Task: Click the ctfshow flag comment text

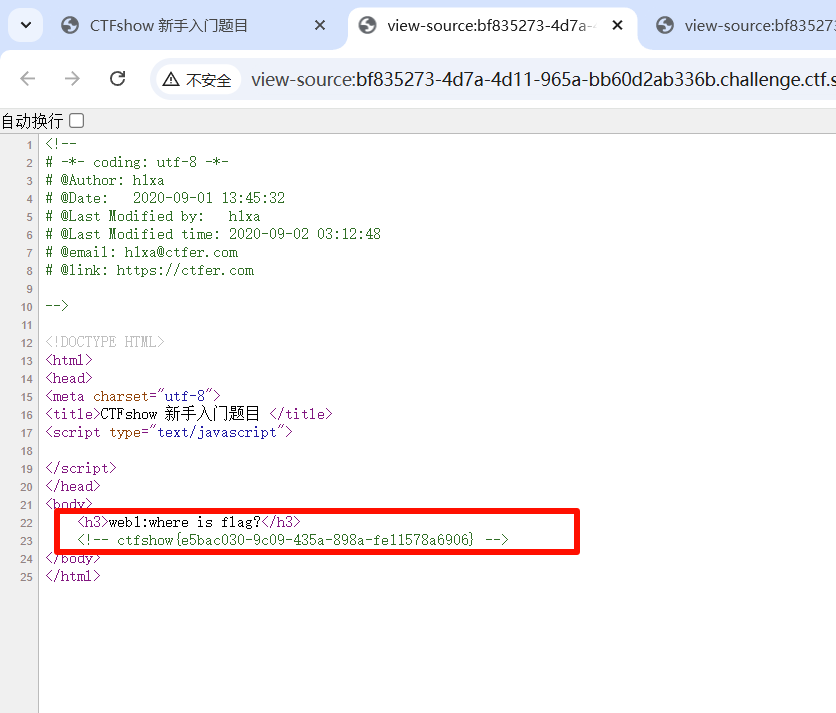Action: [295, 540]
